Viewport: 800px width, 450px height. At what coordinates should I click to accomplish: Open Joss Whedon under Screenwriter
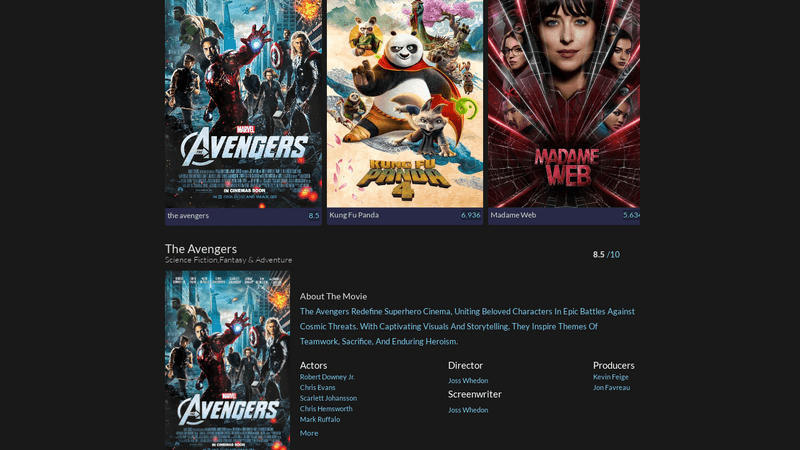468,410
